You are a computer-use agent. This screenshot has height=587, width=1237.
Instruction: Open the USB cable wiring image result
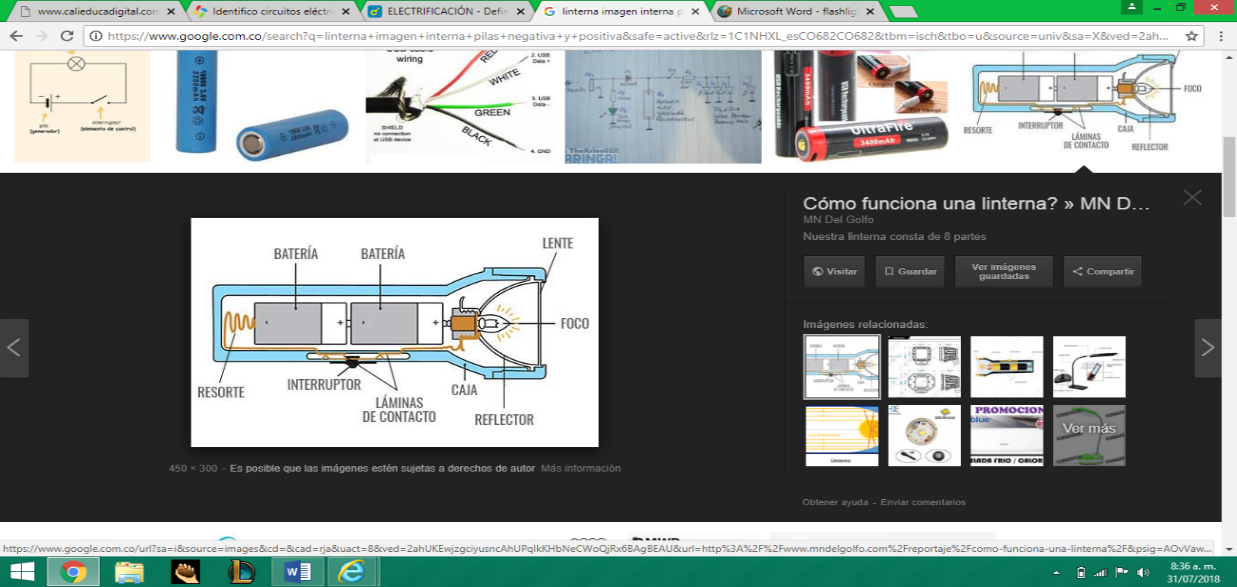pyautogui.click(x=458, y=106)
